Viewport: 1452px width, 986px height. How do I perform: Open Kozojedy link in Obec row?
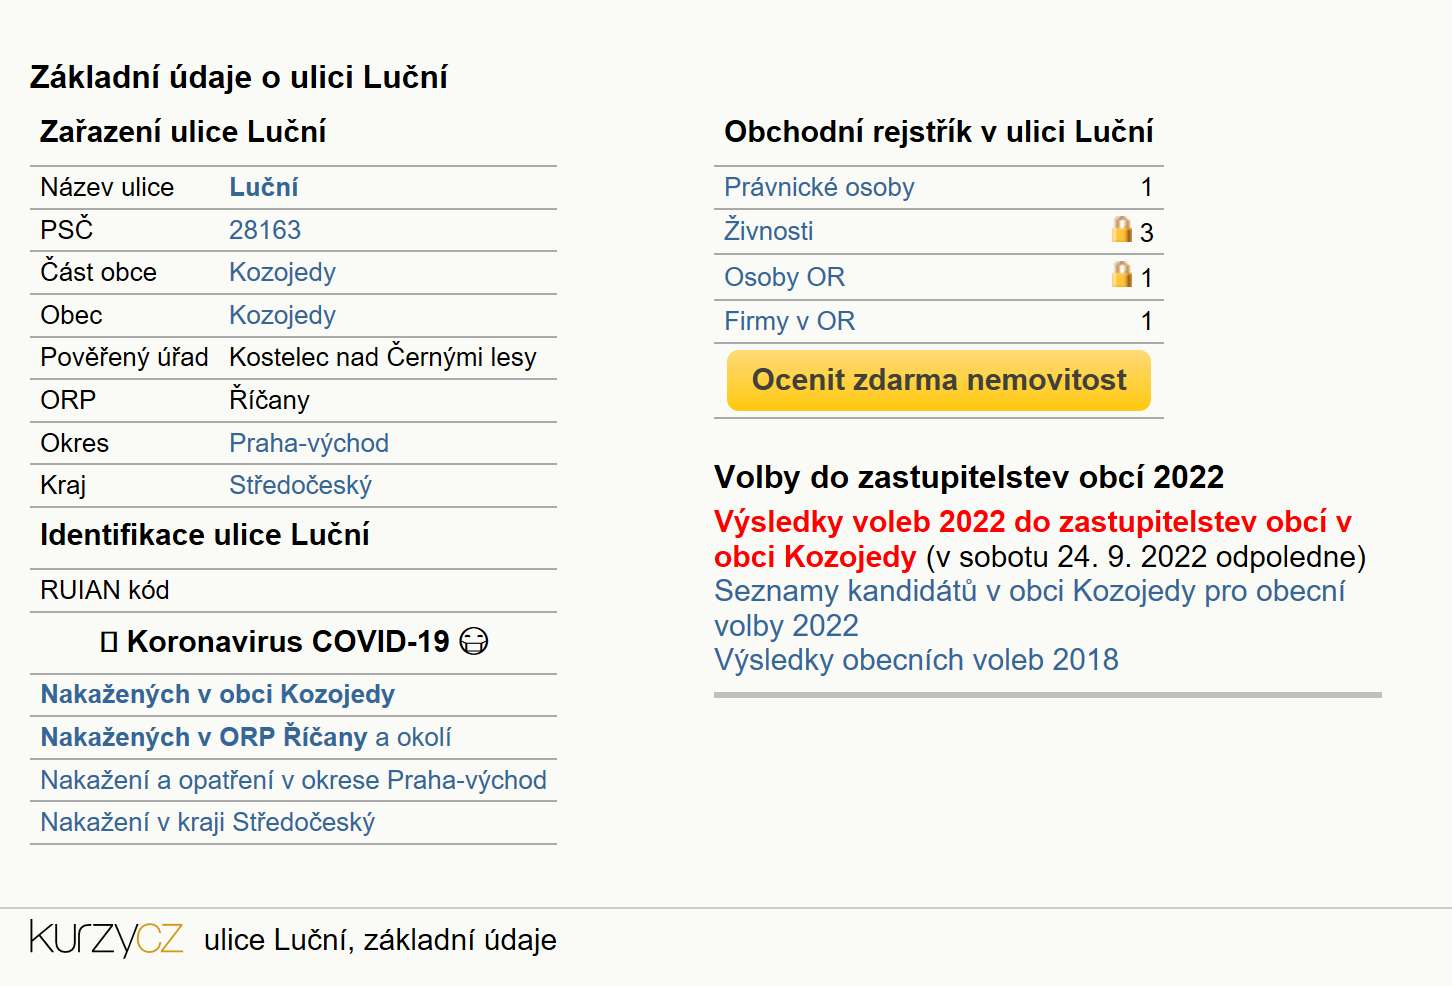pos(282,315)
